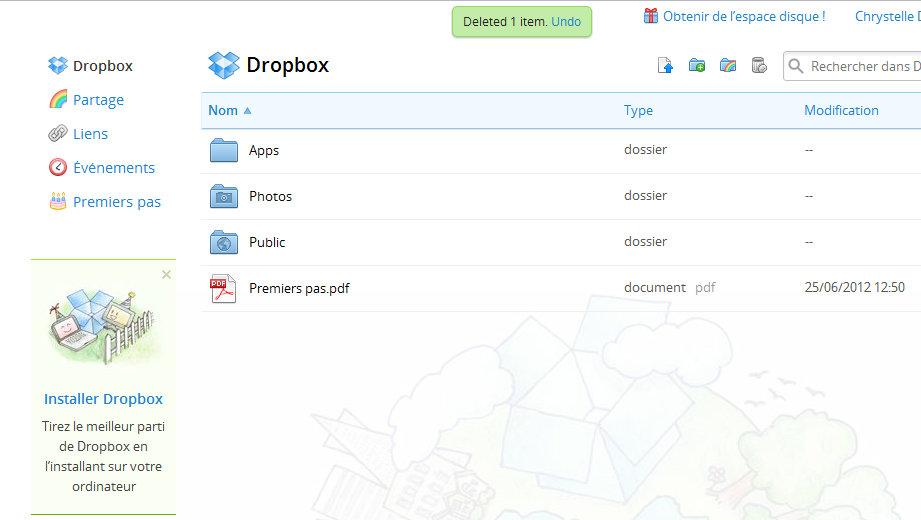
Task: Click the Nom column header text
Action: [x=223, y=110]
